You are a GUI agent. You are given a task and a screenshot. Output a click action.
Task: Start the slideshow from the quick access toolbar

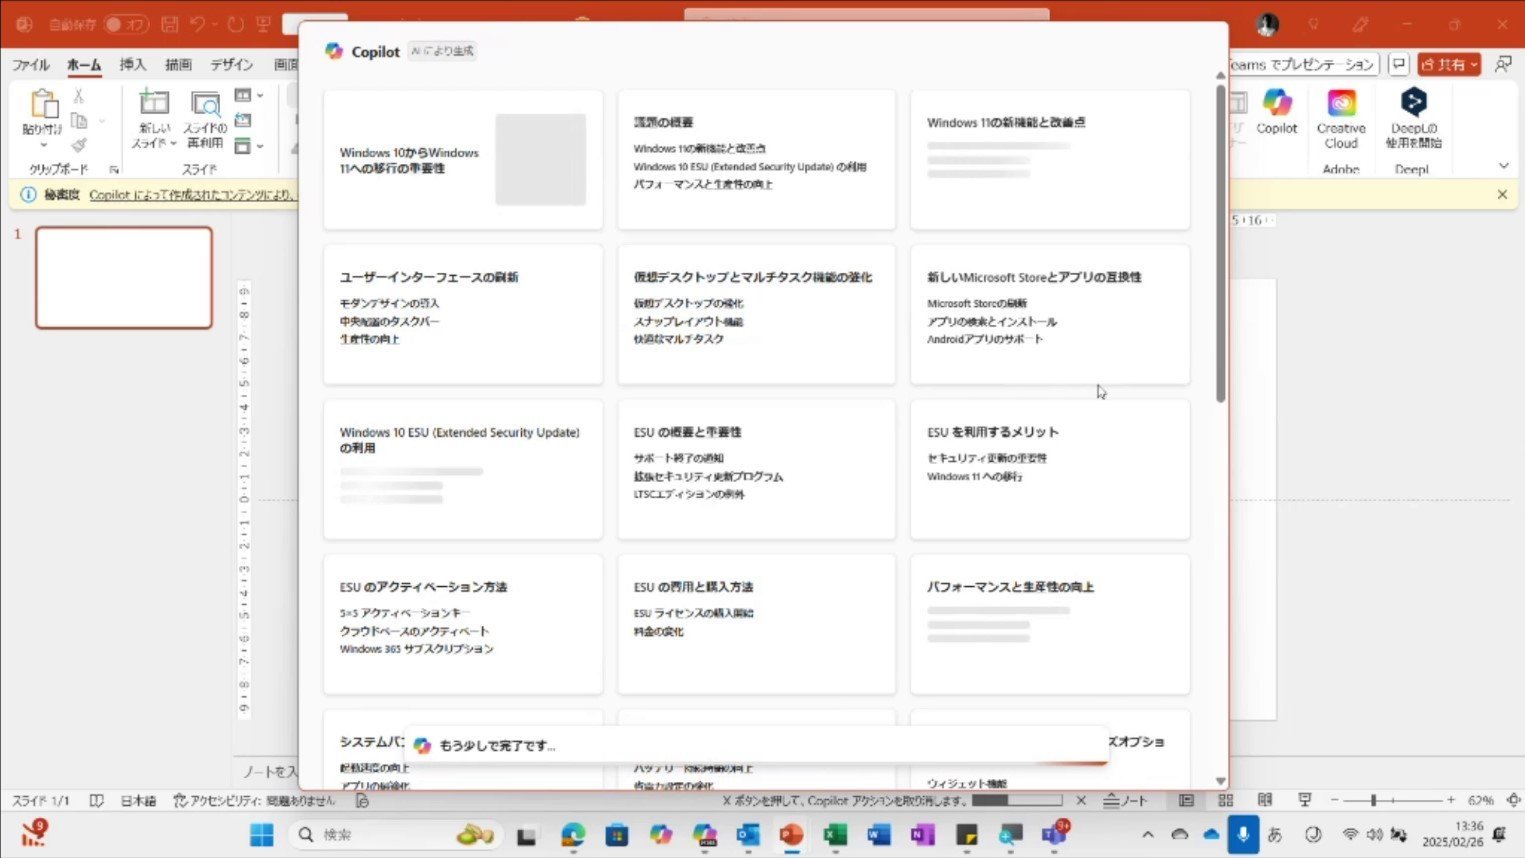click(263, 24)
